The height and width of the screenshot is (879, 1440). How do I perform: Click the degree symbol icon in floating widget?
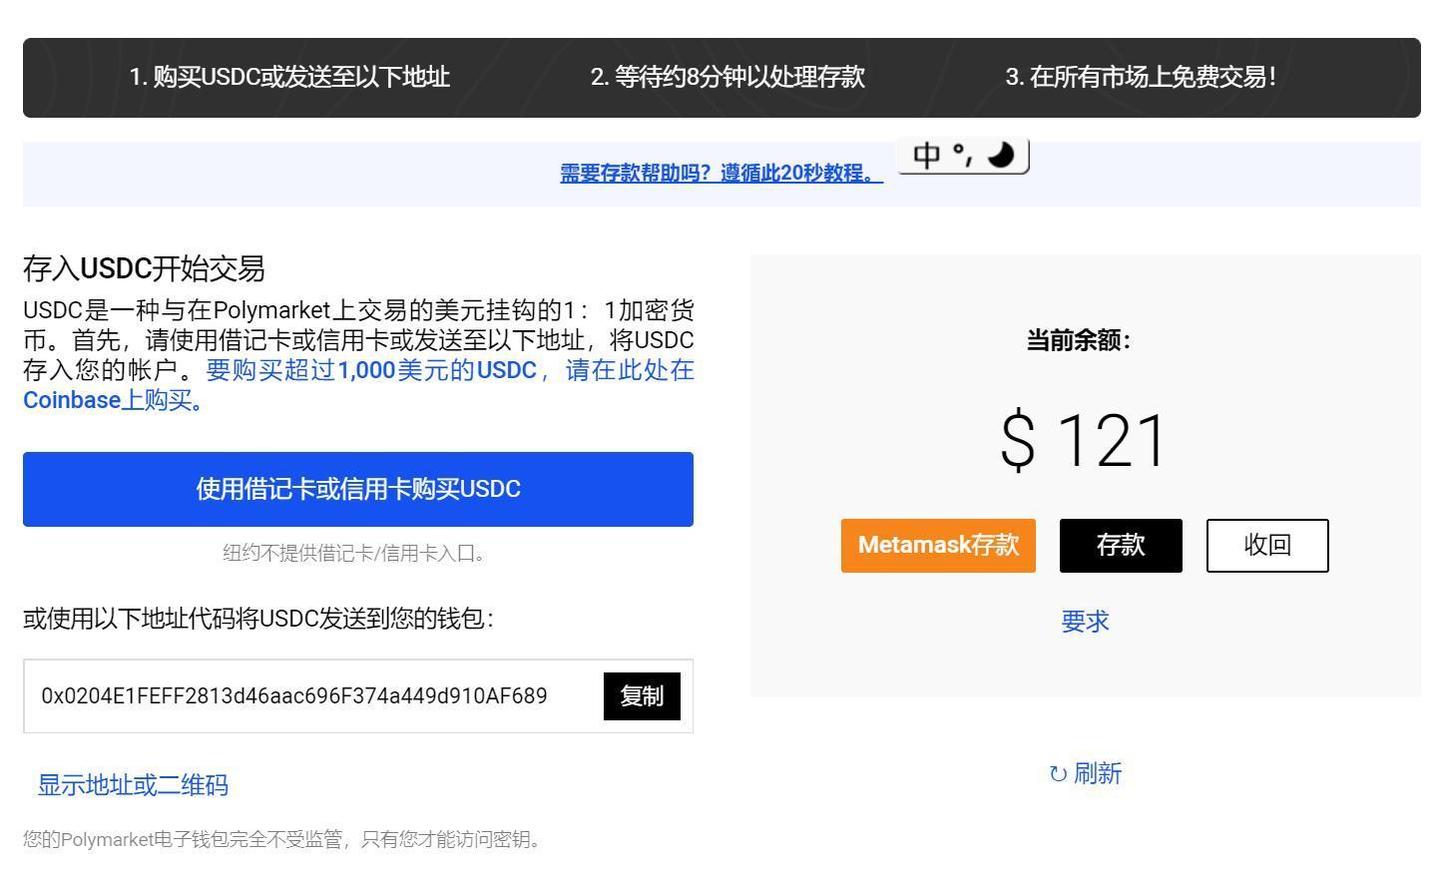958,153
